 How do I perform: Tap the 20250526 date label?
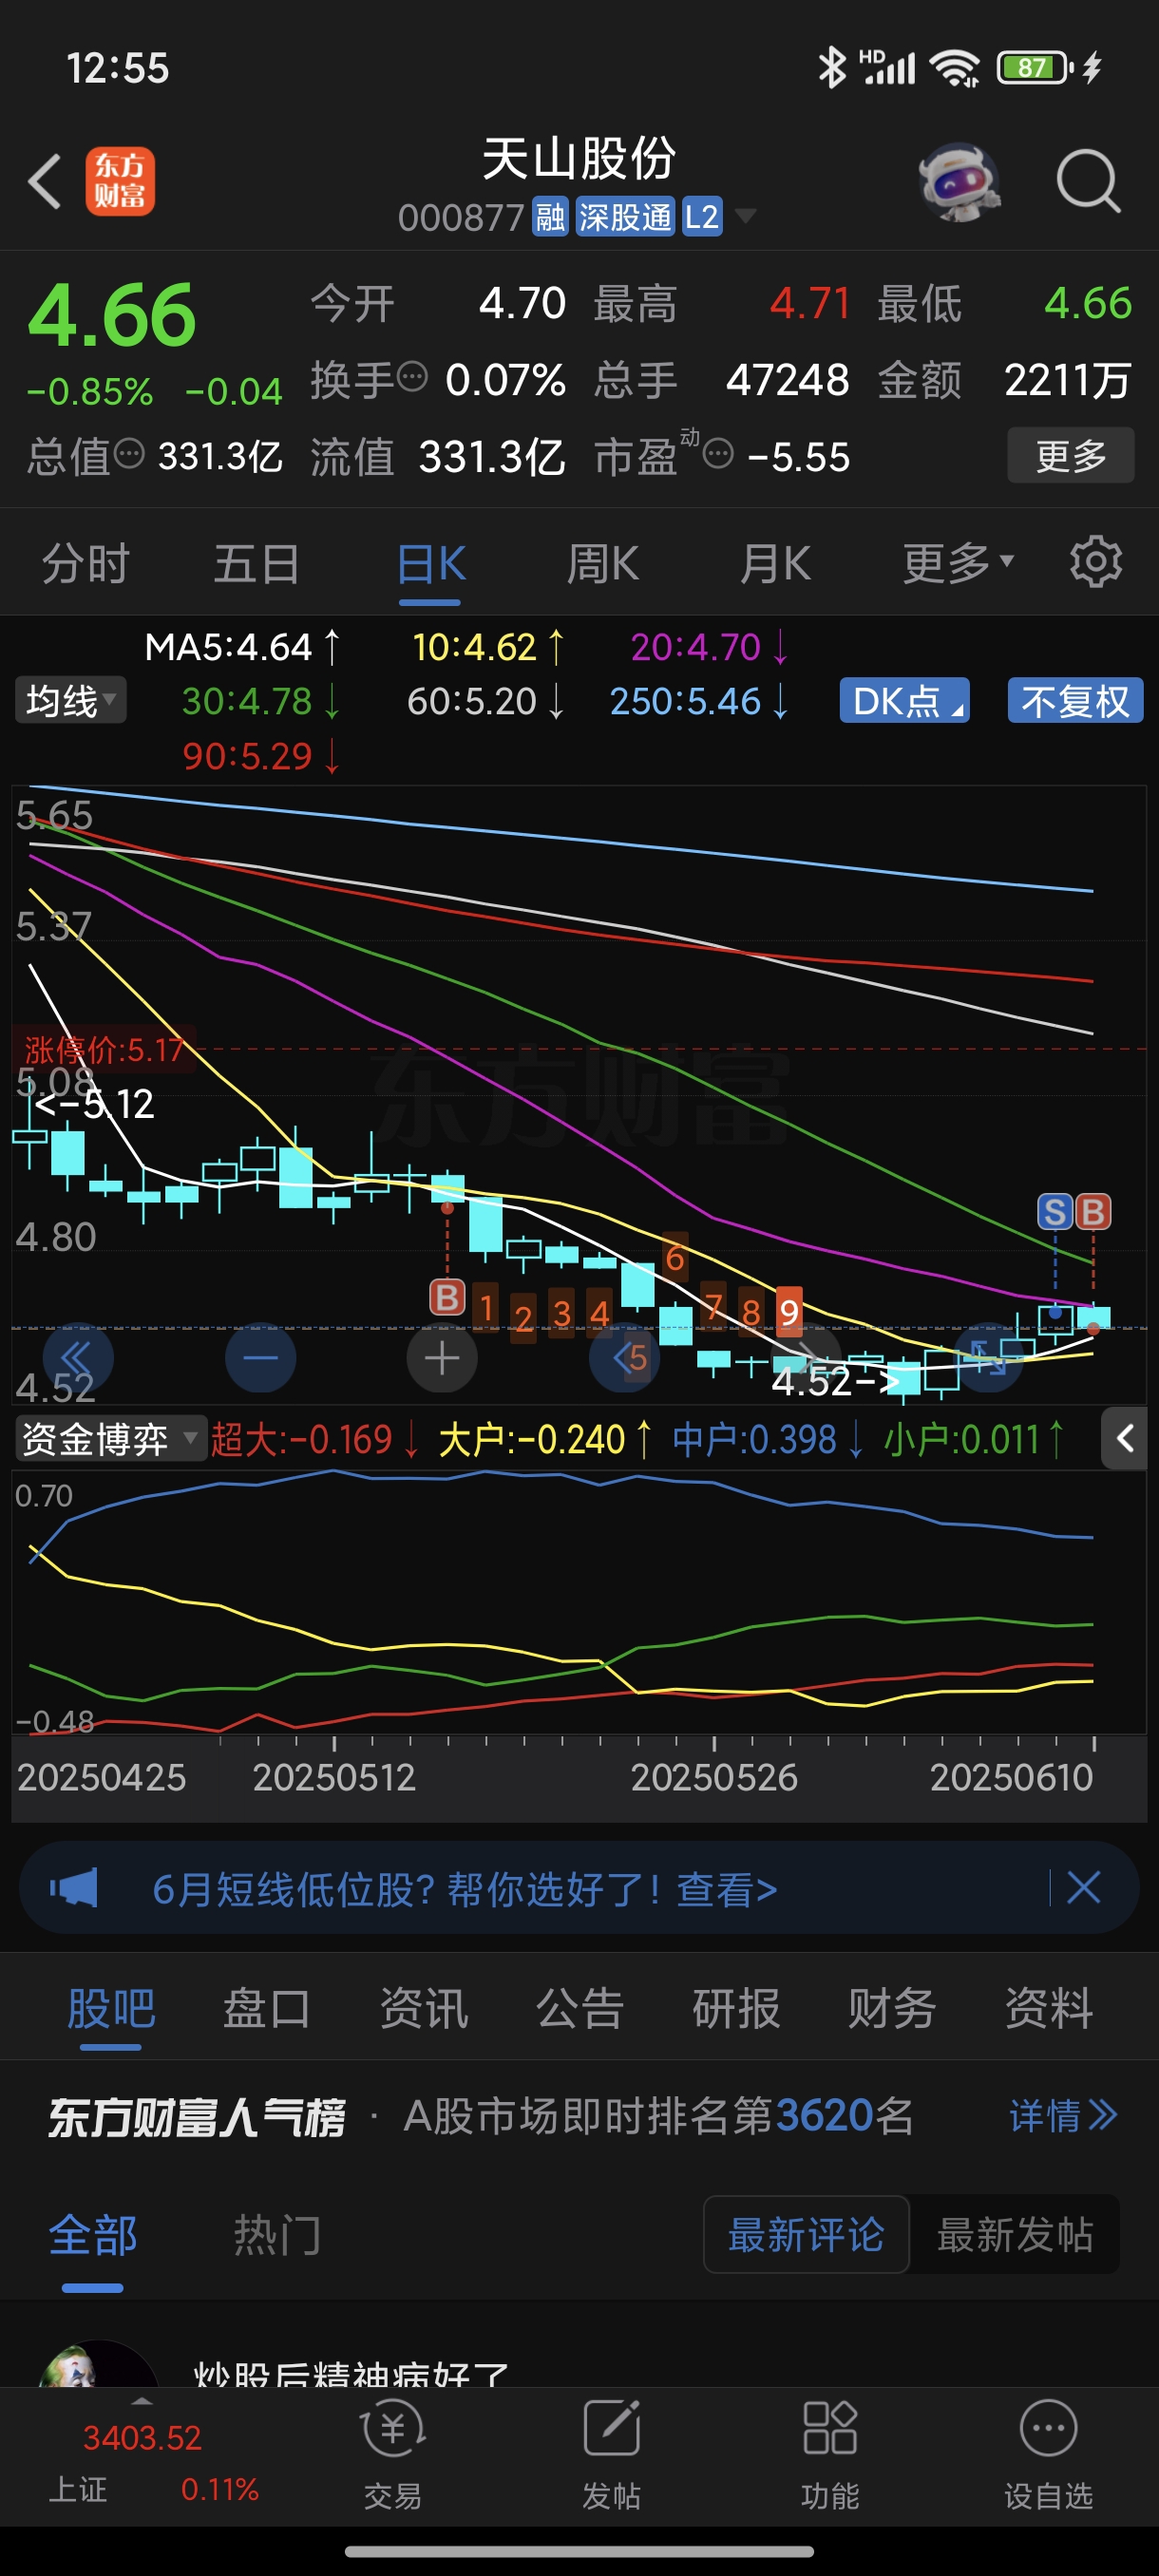click(714, 1777)
